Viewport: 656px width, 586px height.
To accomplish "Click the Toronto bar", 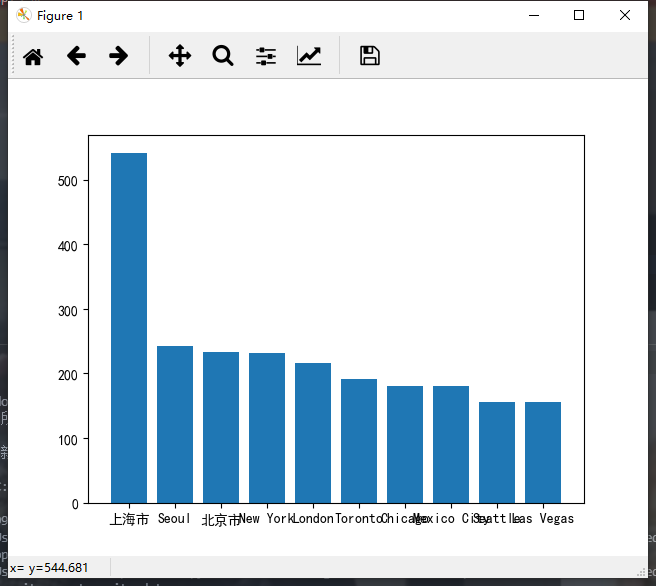I will pyautogui.click(x=359, y=441).
